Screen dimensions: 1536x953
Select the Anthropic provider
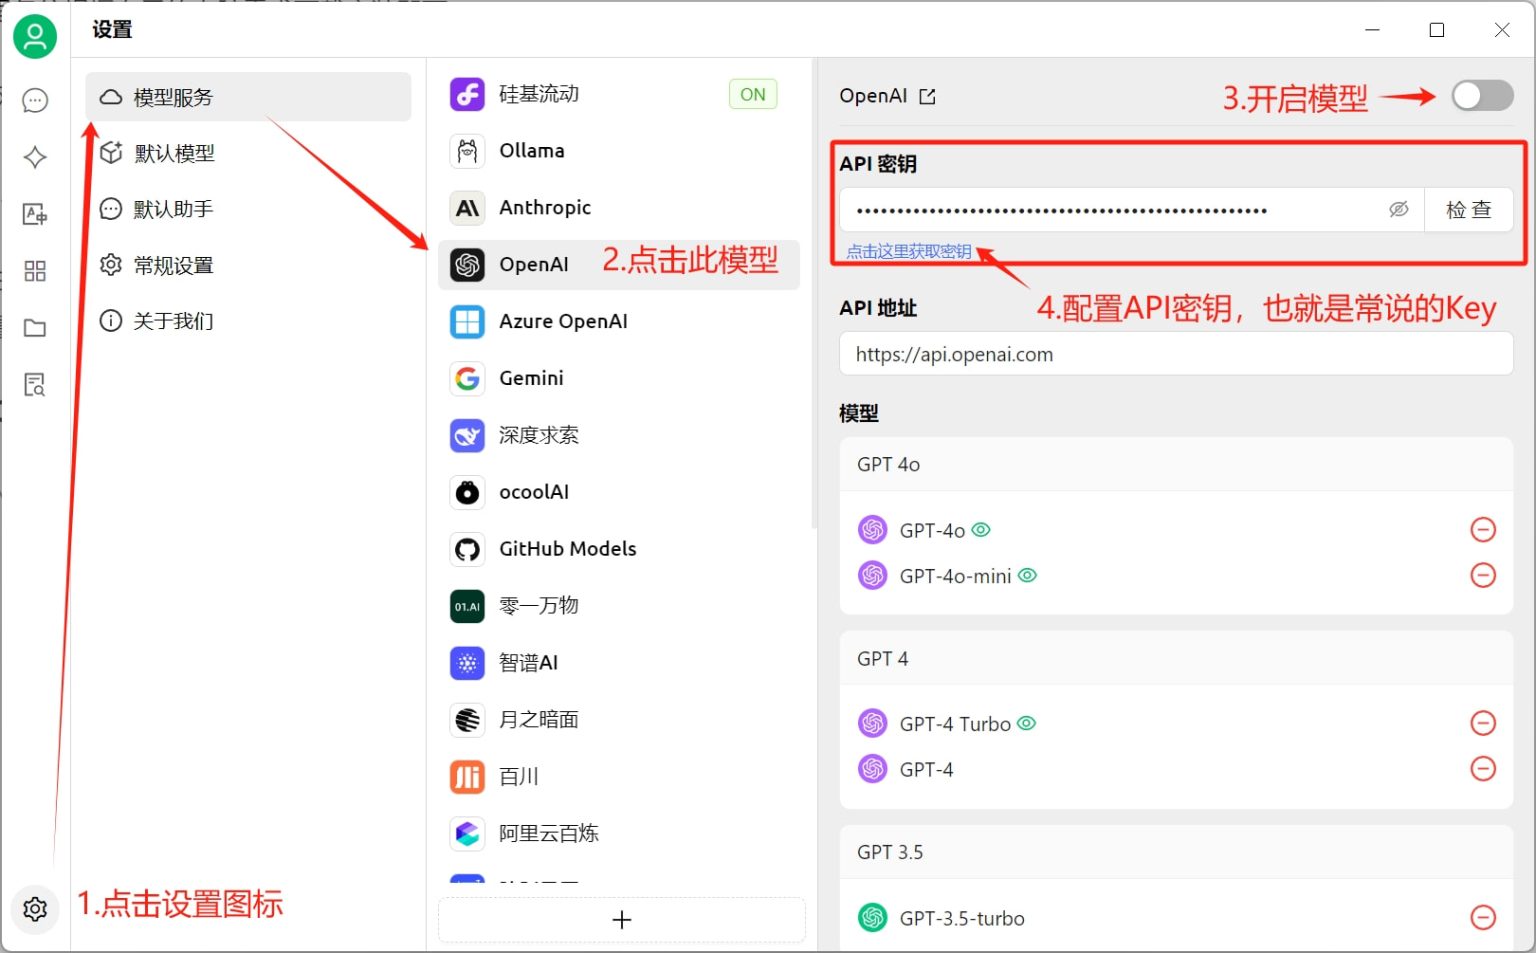pyautogui.click(x=545, y=207)
